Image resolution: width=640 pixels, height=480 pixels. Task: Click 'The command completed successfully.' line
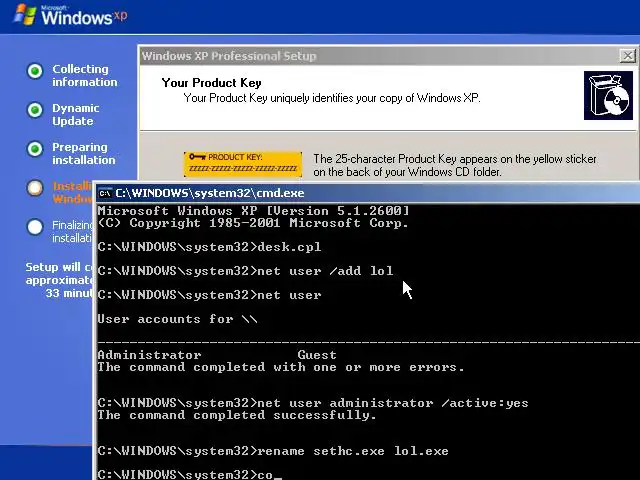click(x=237, y=415)
